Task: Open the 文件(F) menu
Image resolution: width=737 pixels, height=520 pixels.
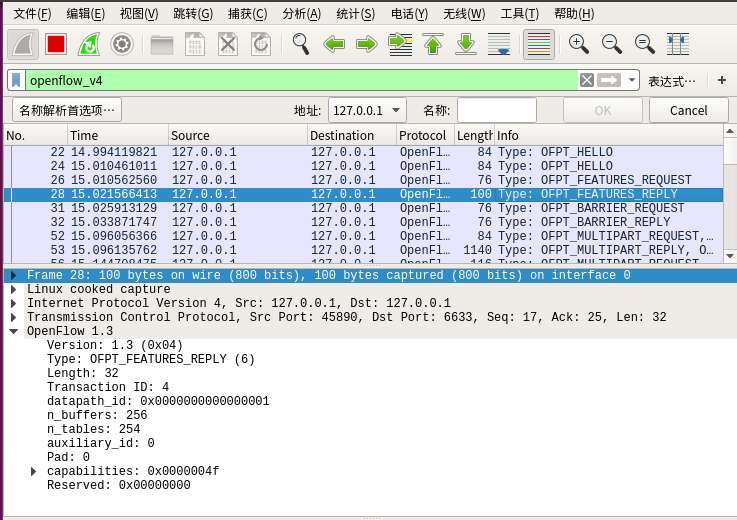Action: click(x=32, y=14)
